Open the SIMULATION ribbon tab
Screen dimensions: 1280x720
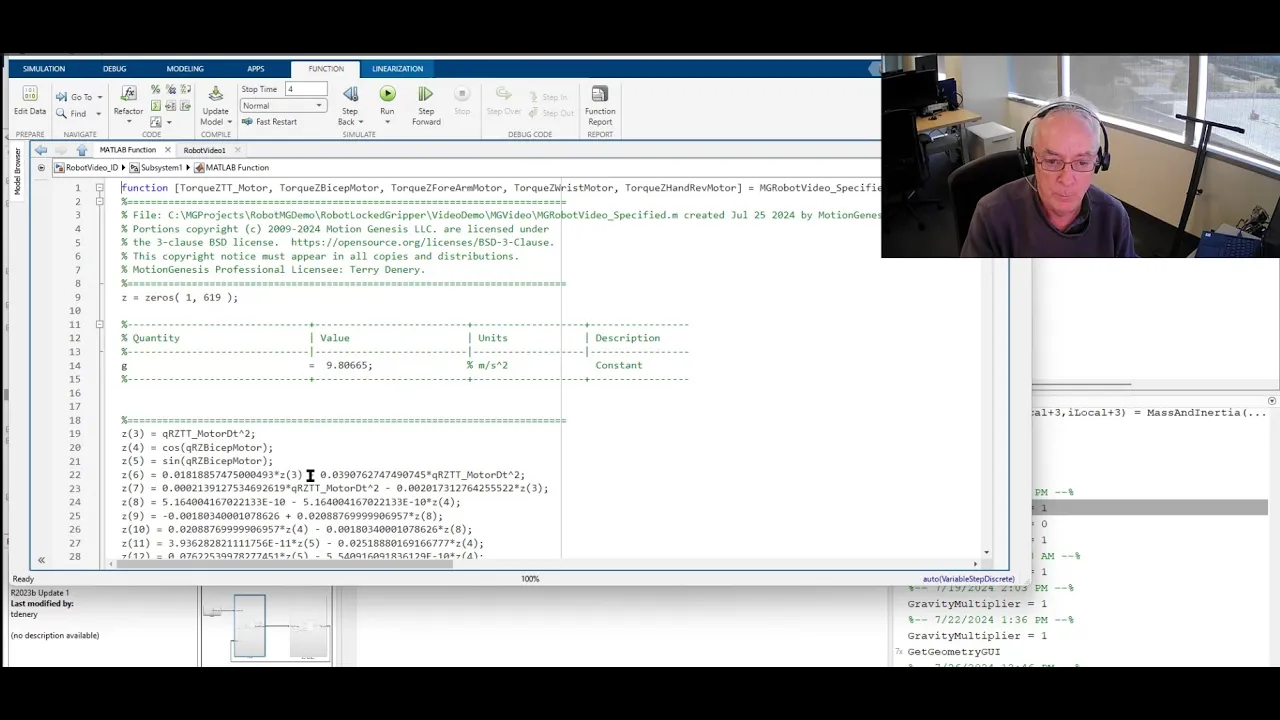[x=44, y=69]
